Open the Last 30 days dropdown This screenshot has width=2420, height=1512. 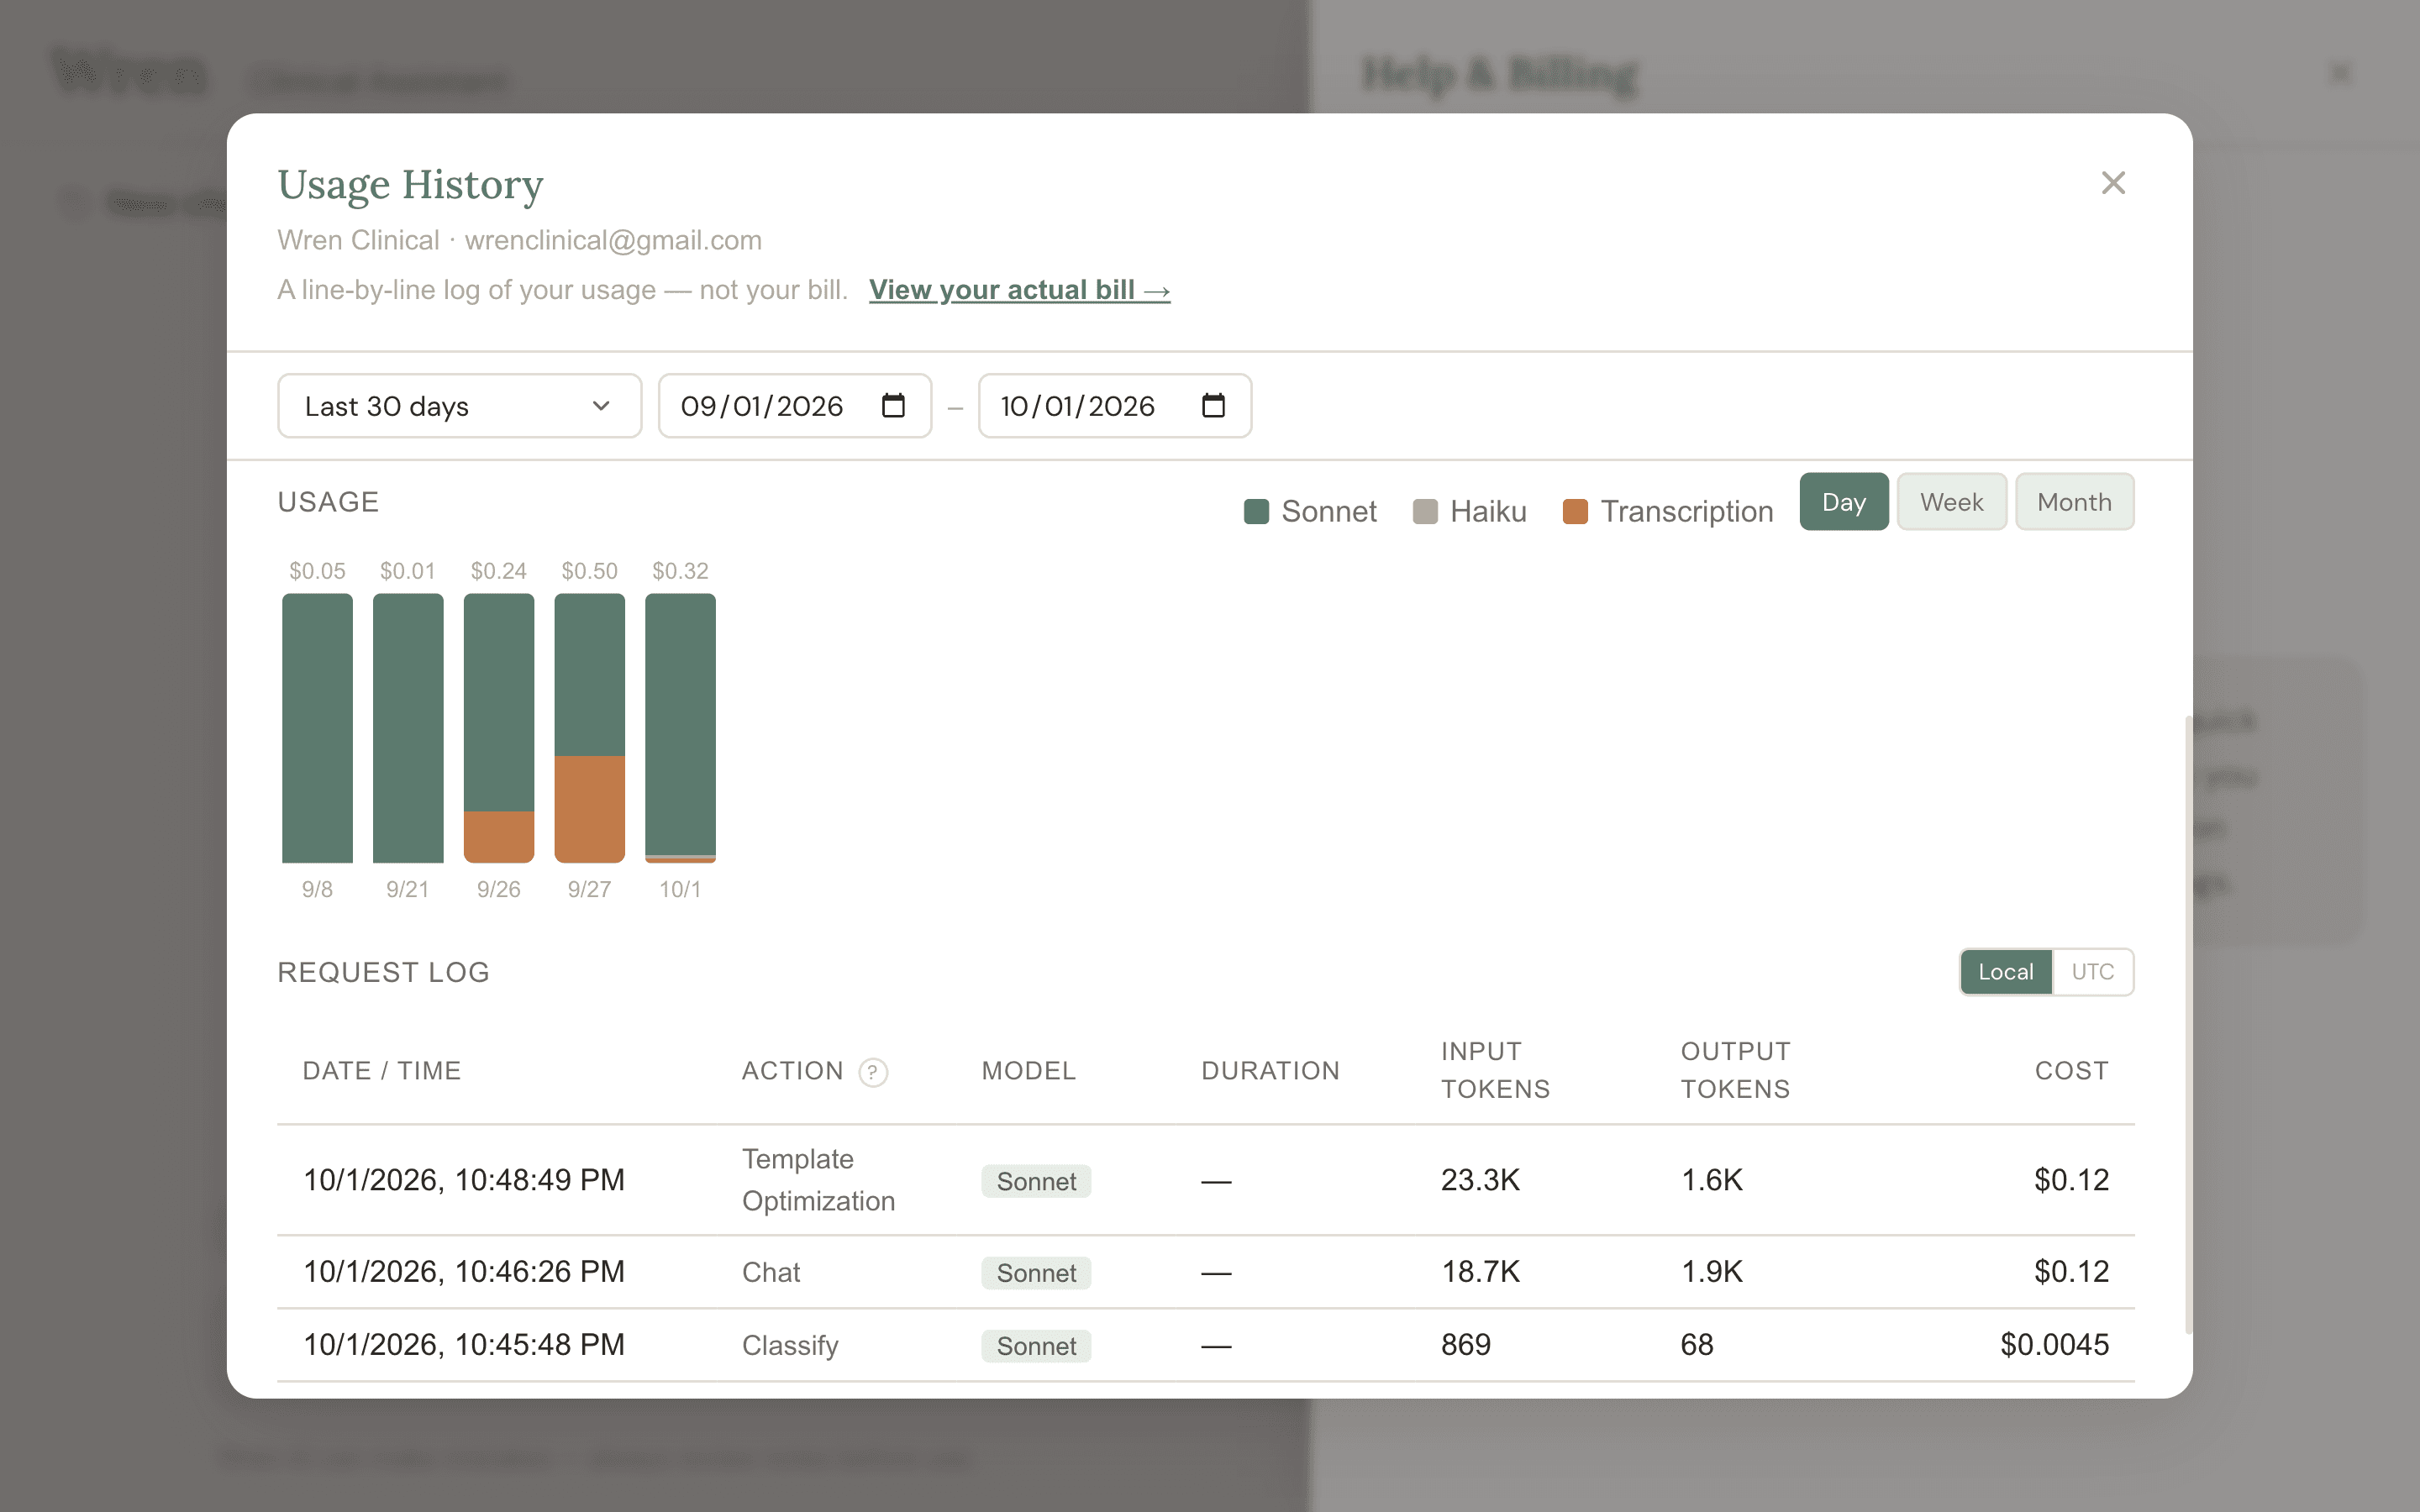(x=459, y=406)
